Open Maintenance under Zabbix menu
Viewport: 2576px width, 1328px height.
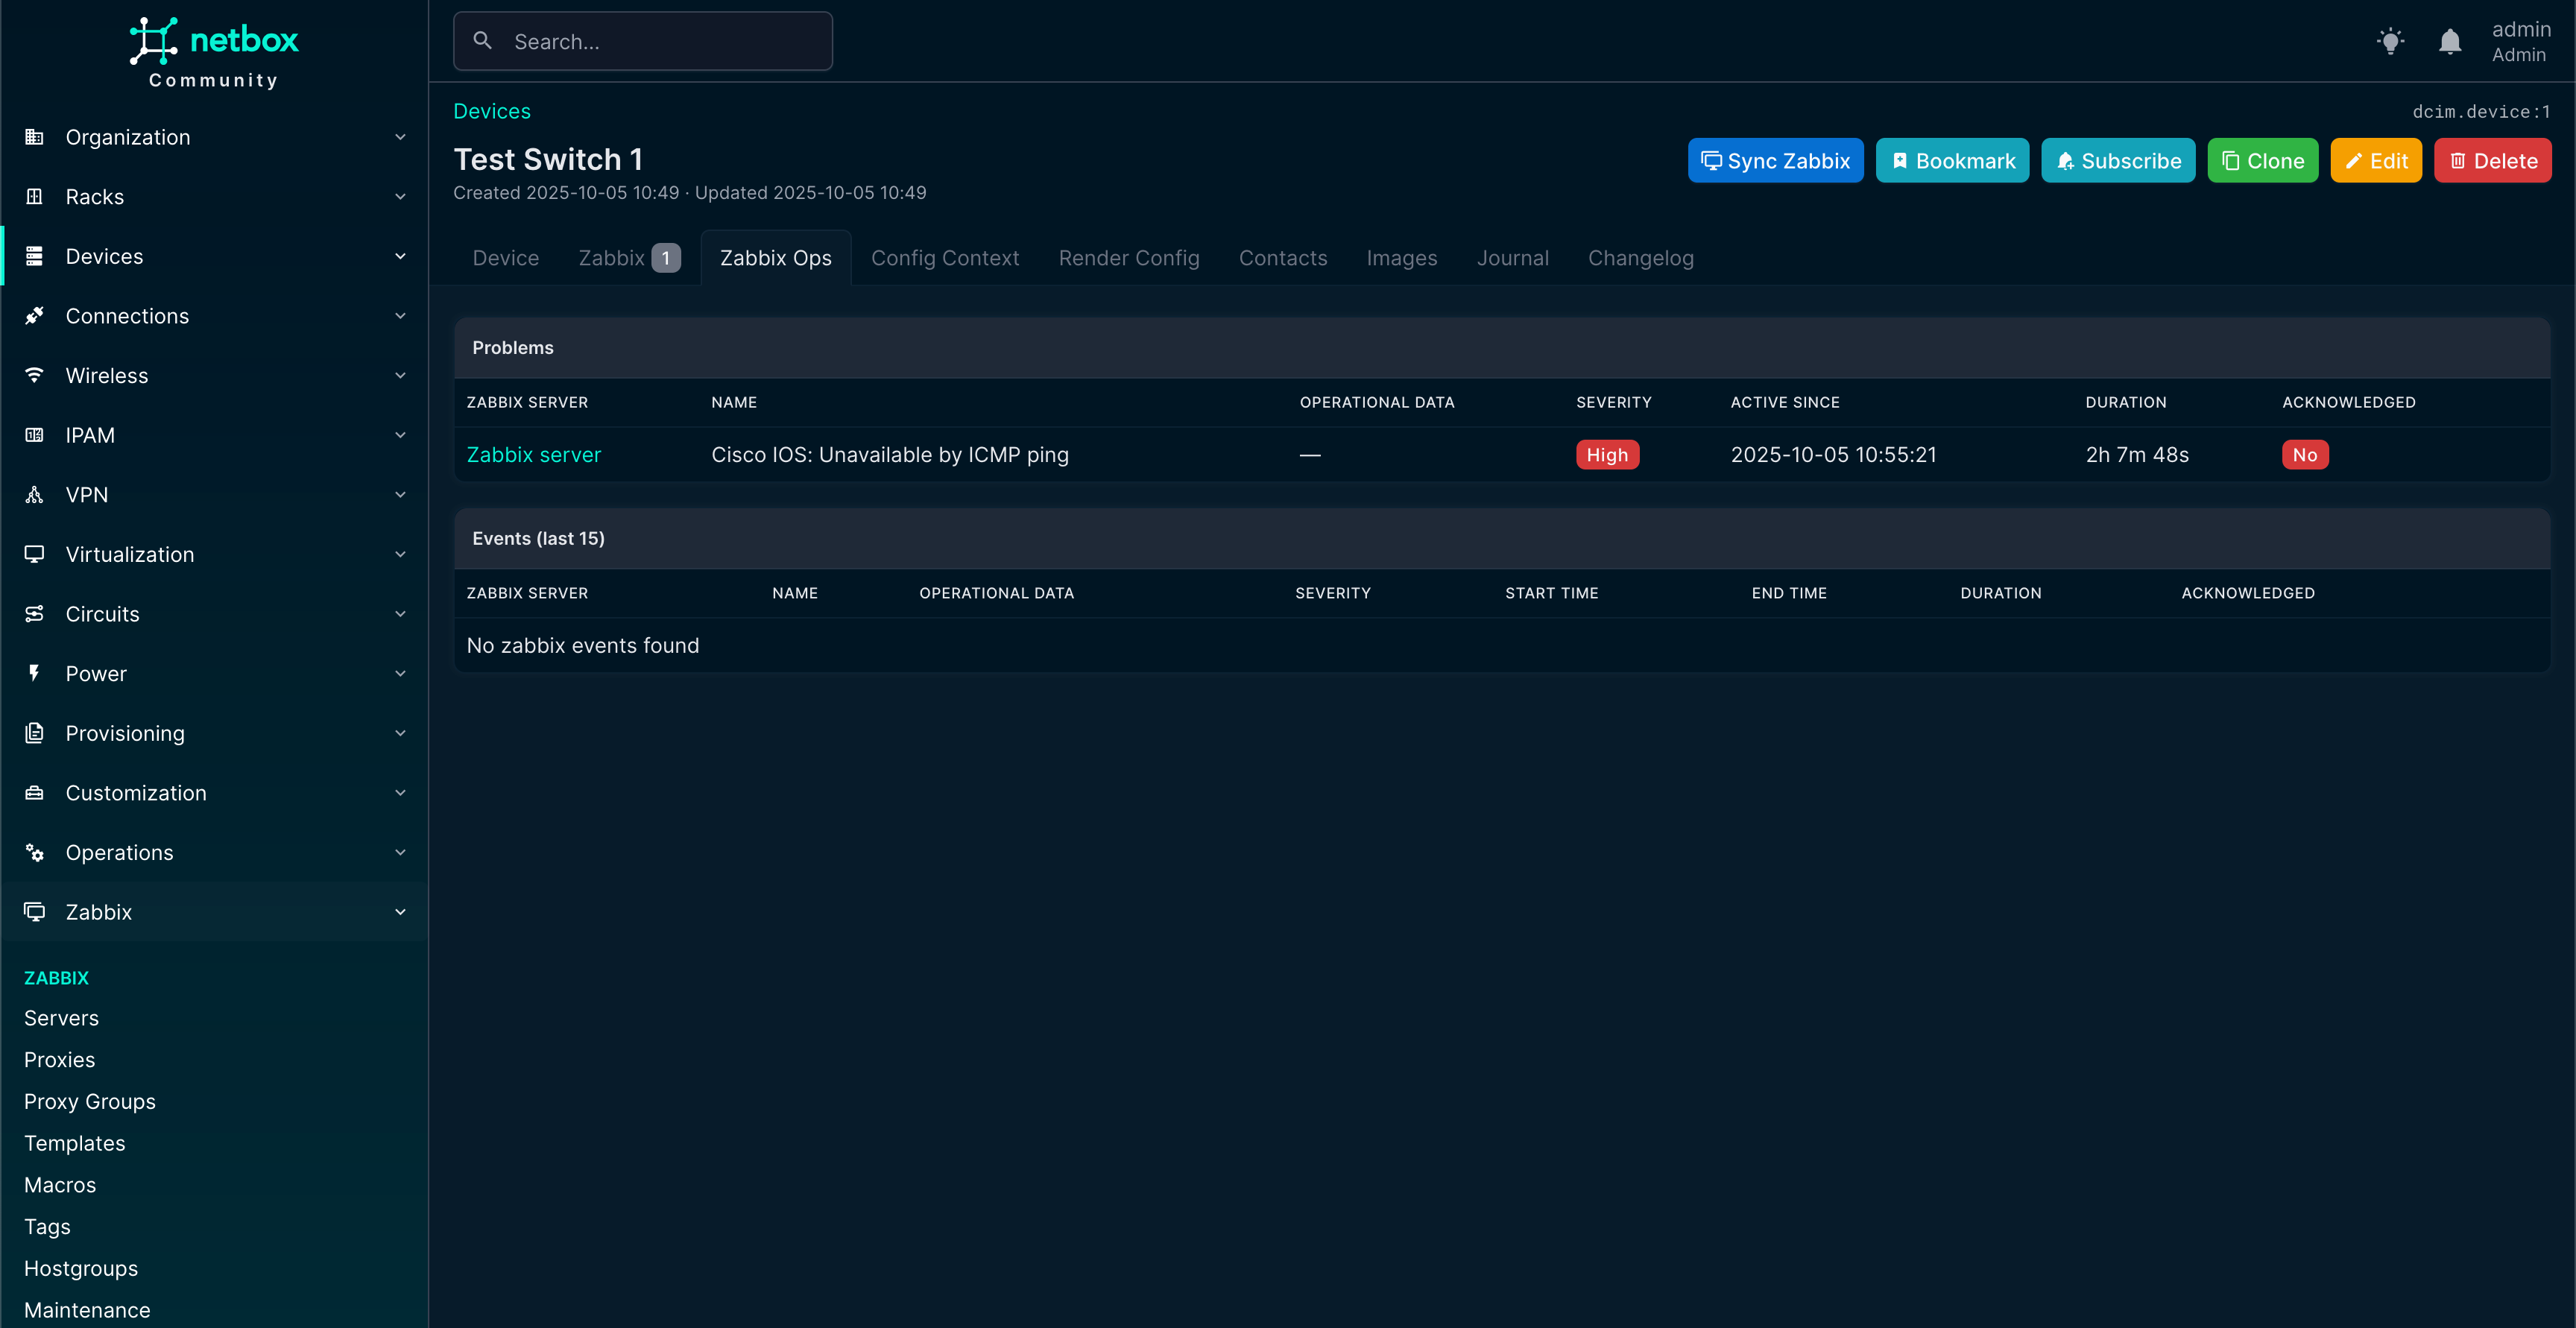pyautogui.click(x=87, y=1310)
